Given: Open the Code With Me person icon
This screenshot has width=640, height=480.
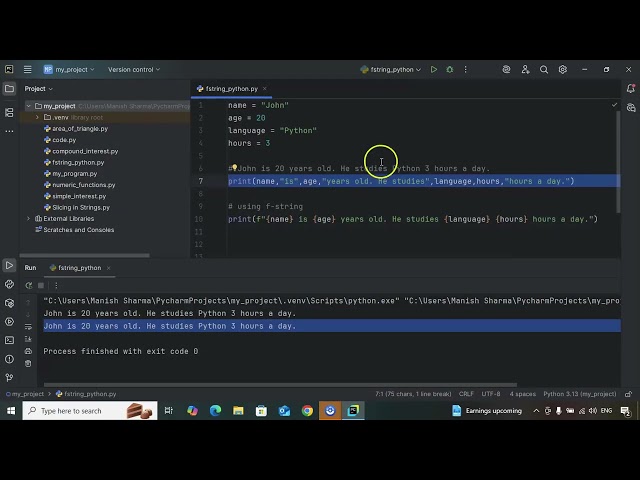Looking at the screenshot, I should click(x=525, y=69).
